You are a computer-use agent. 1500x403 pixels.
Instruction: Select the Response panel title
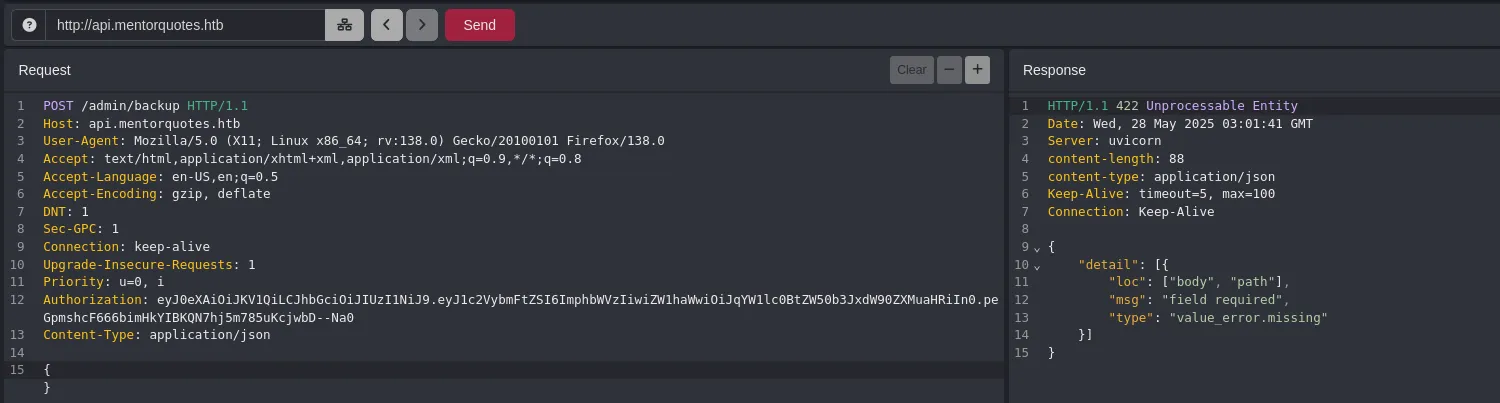(x=1054, y=70)
